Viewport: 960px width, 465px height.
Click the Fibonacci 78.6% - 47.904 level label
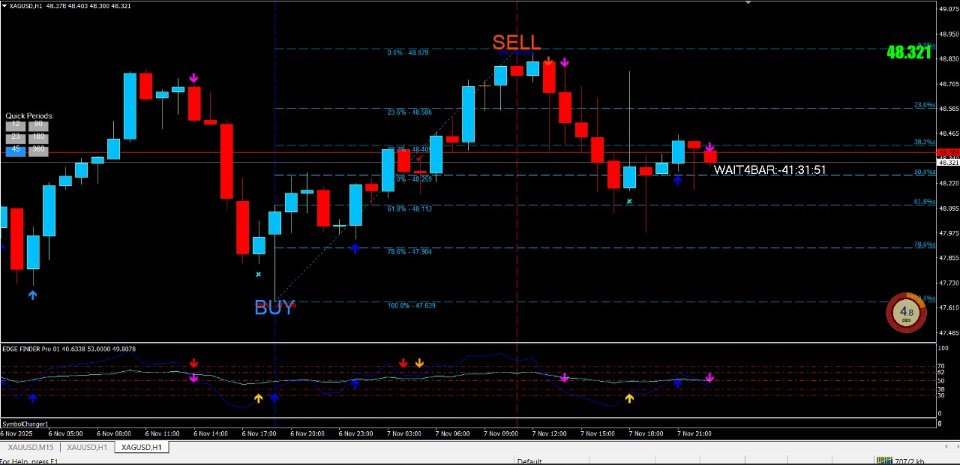click(x=410, y=251)
